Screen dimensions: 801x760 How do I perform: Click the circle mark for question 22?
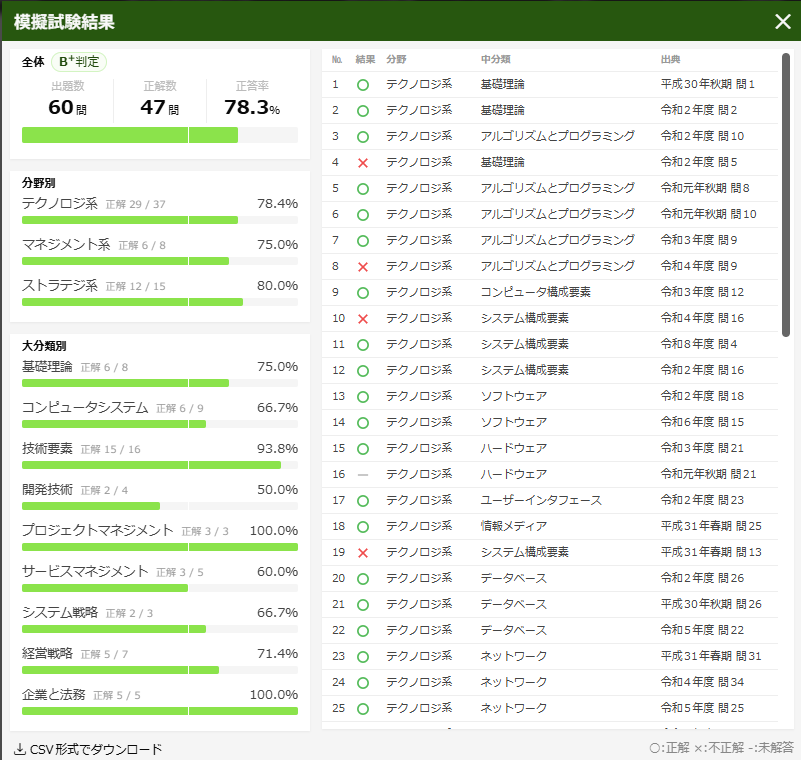click(363, 631)
